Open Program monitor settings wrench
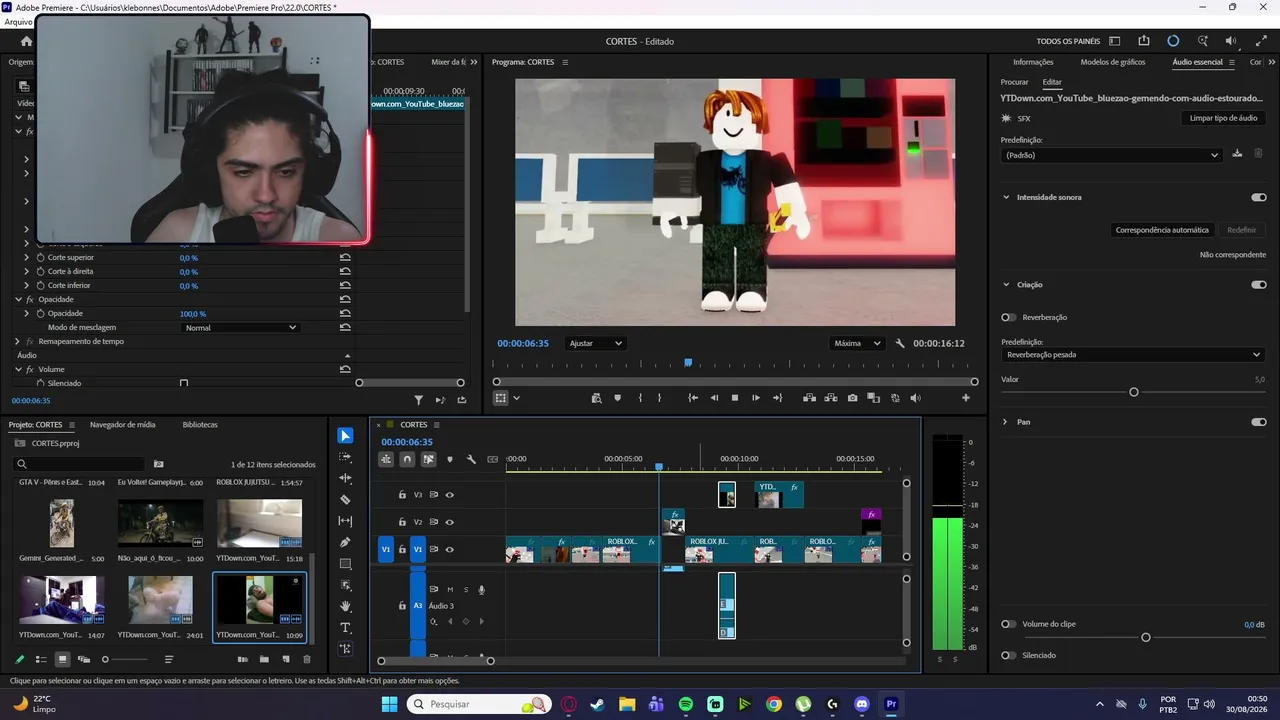This screenshot has height=720, width=1280. click(x=900, y=343)
